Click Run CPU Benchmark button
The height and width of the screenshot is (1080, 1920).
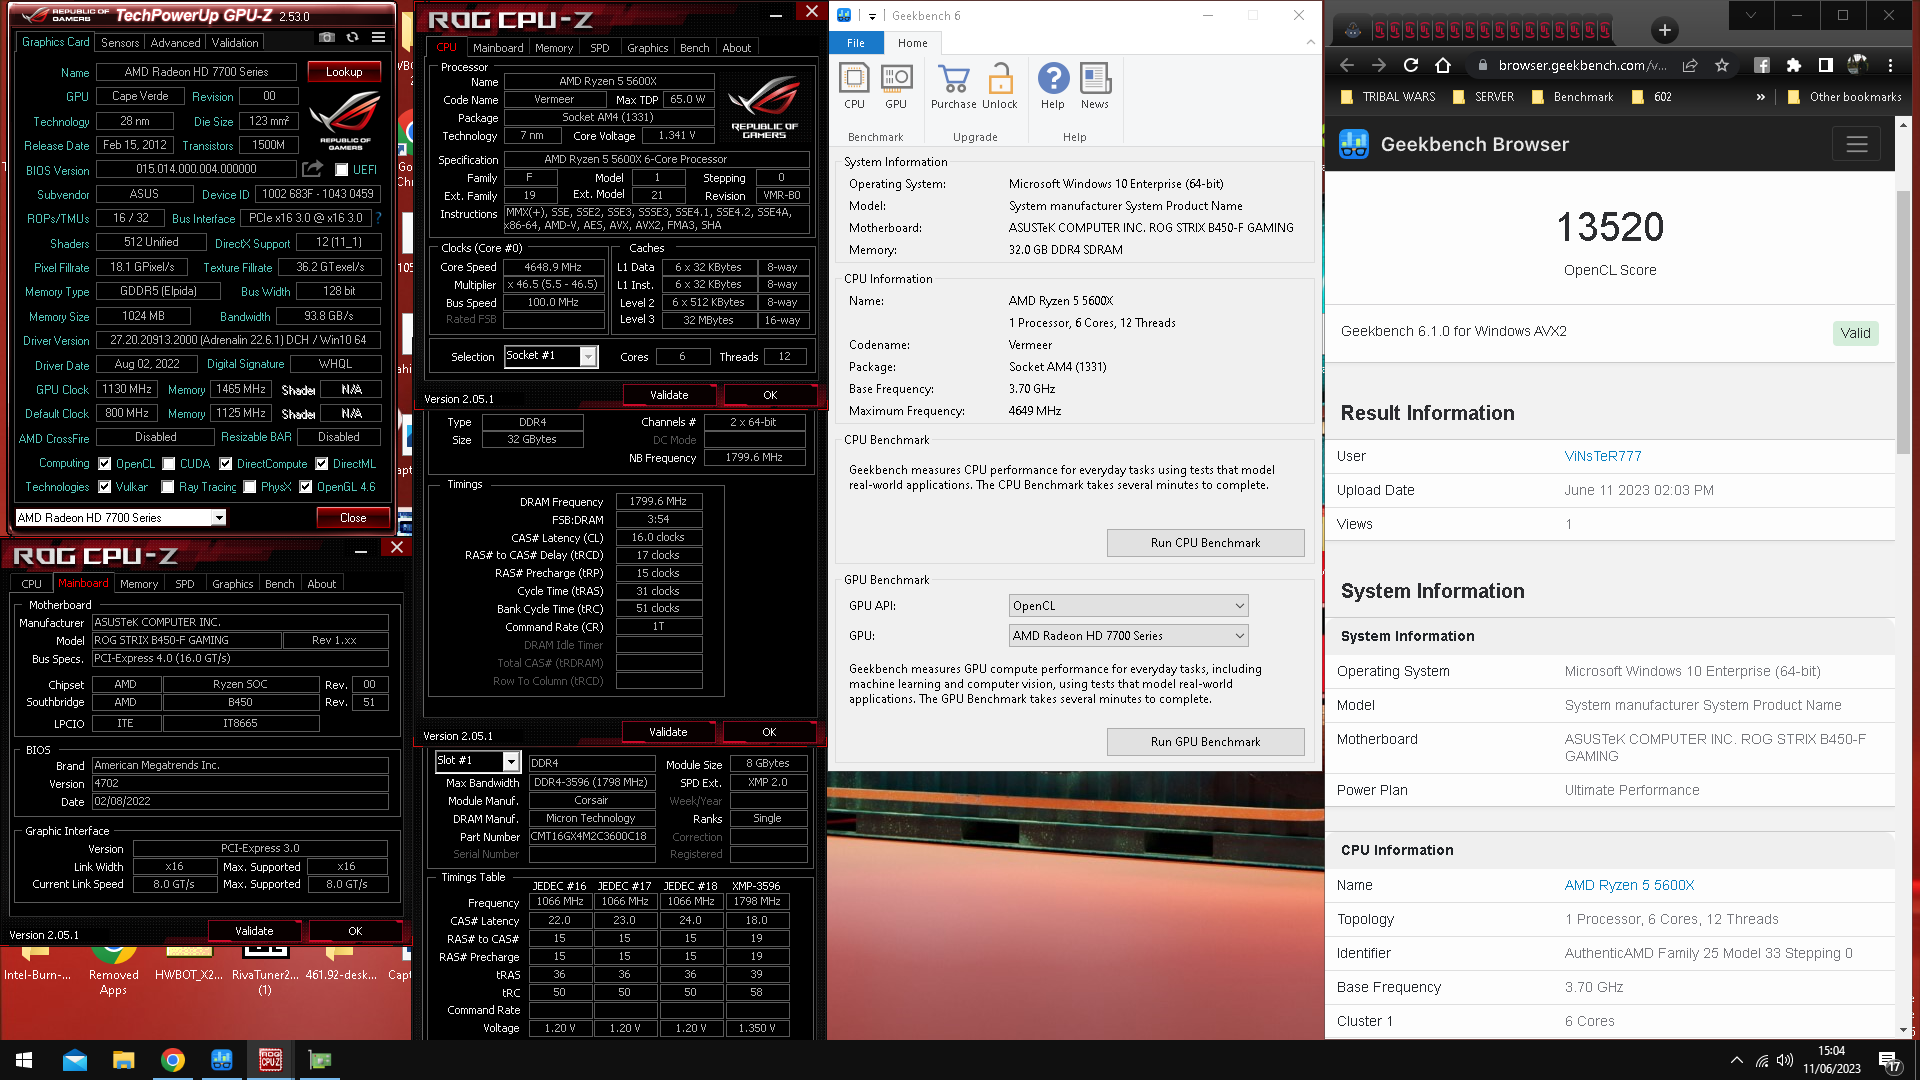[x=1205, y=543]
